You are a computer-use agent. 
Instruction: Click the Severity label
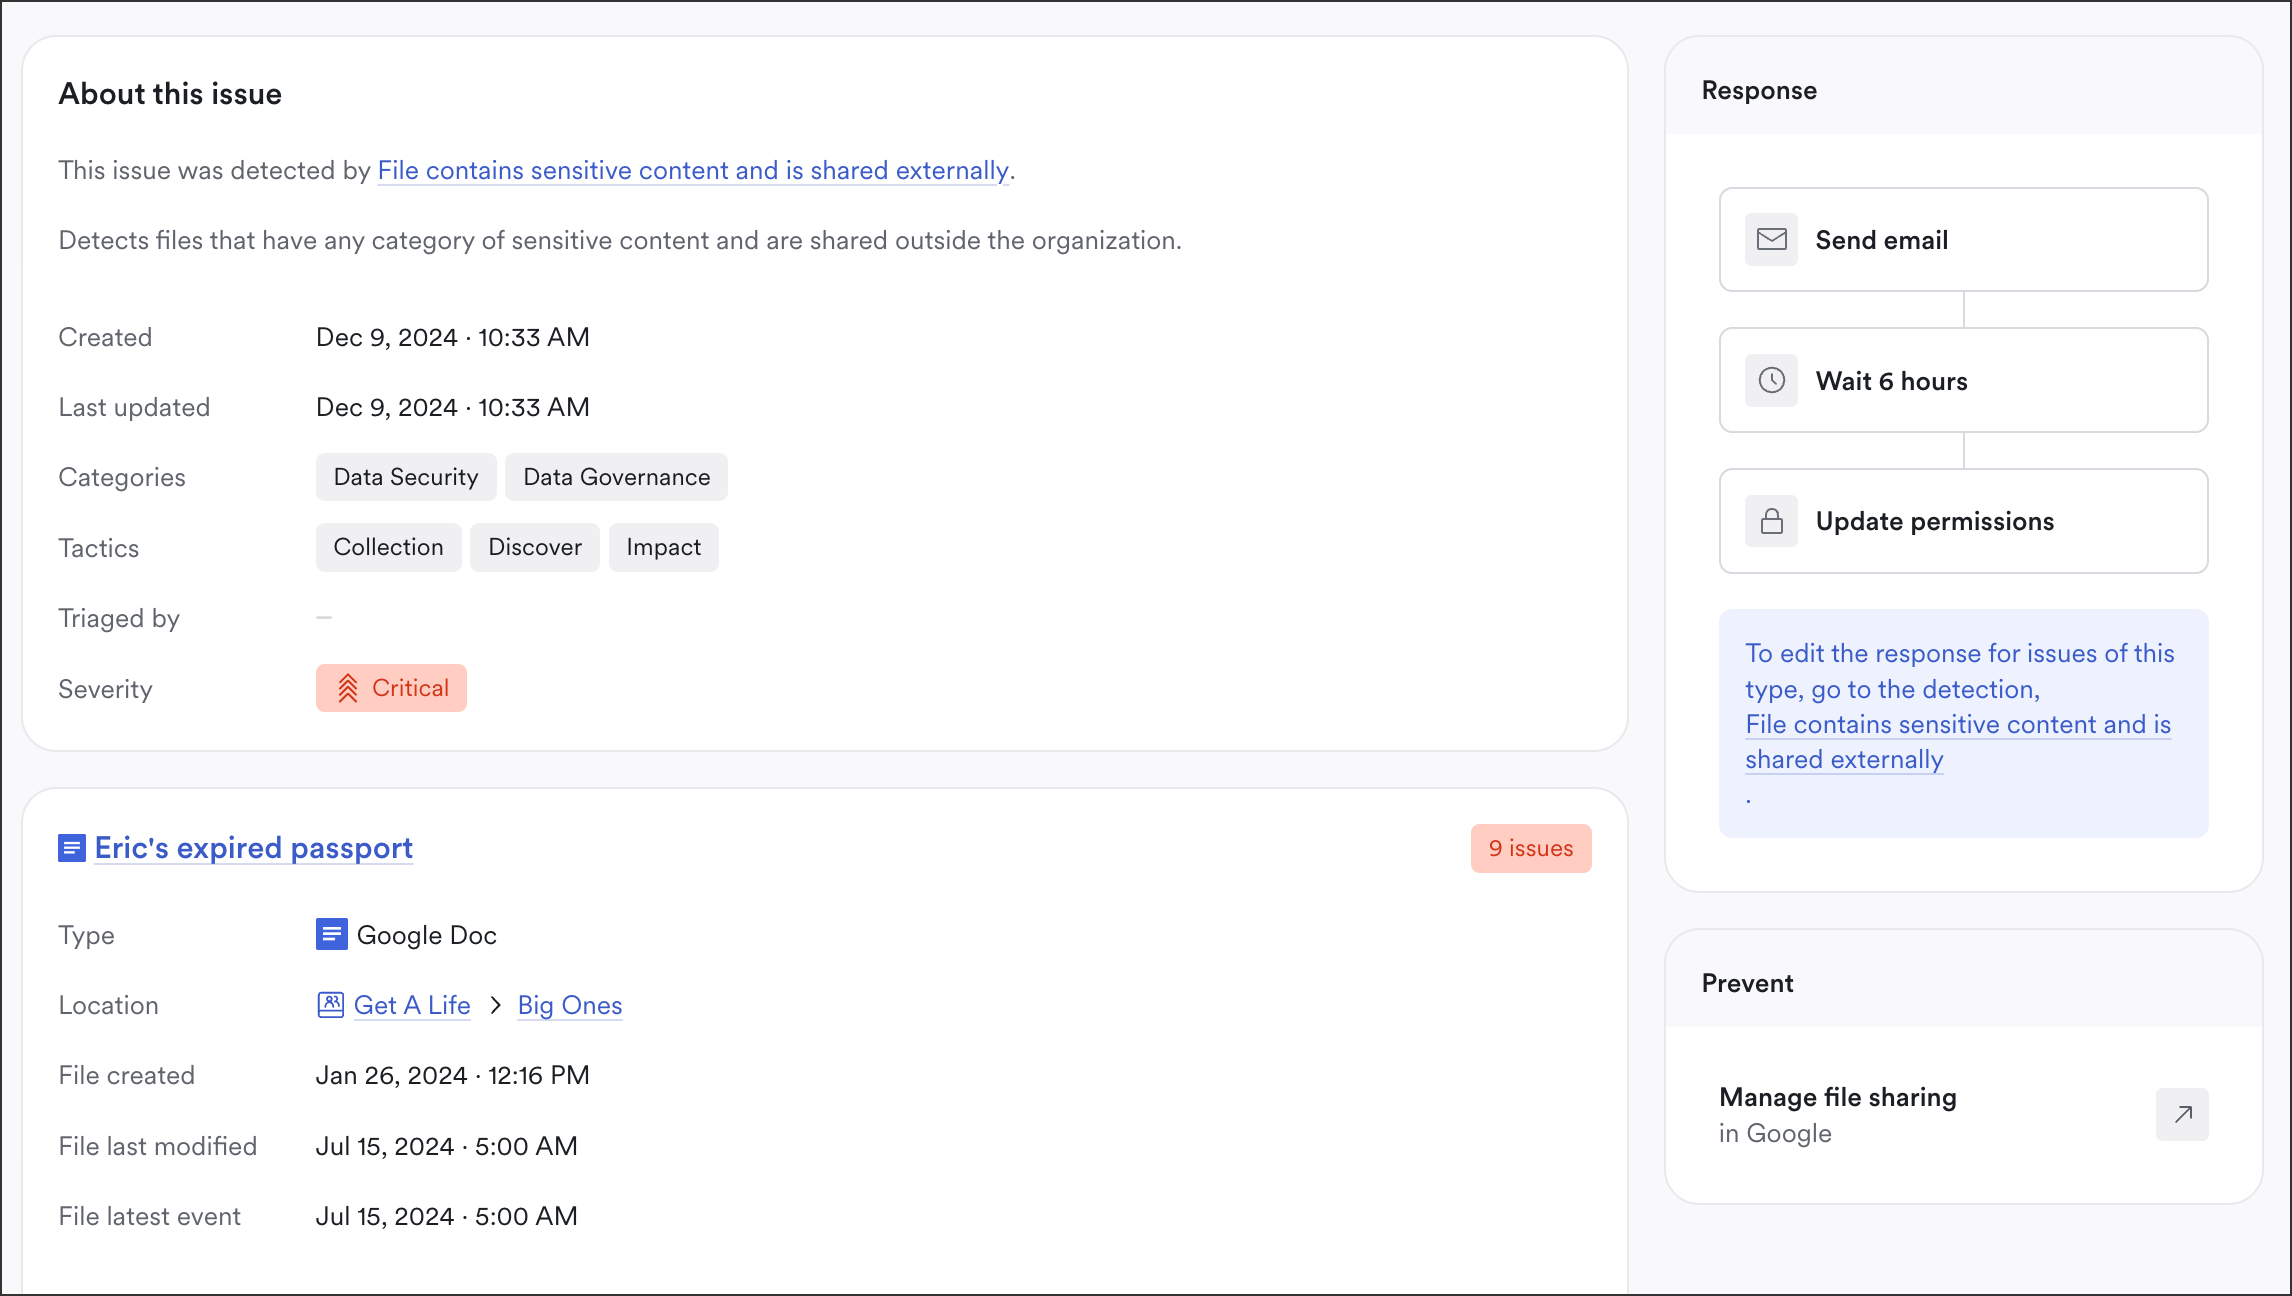click(x=105, y=689)
